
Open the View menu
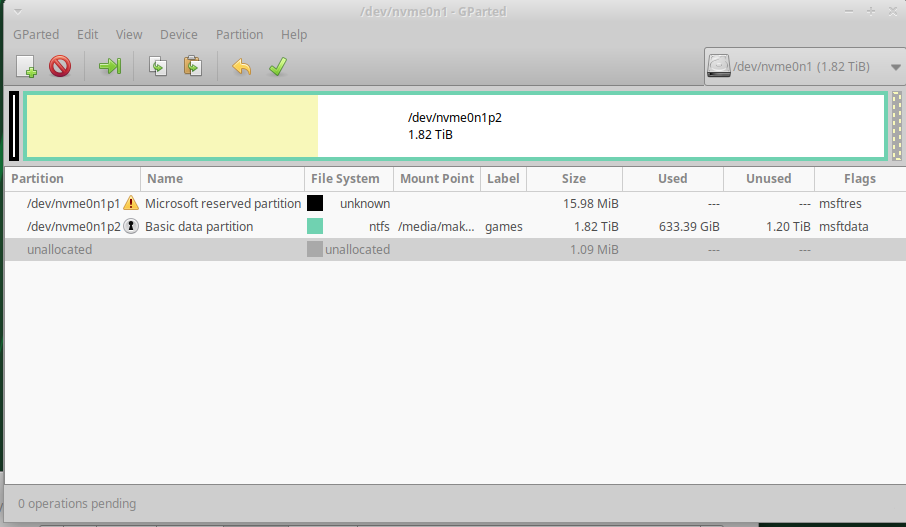click(129, 35)
